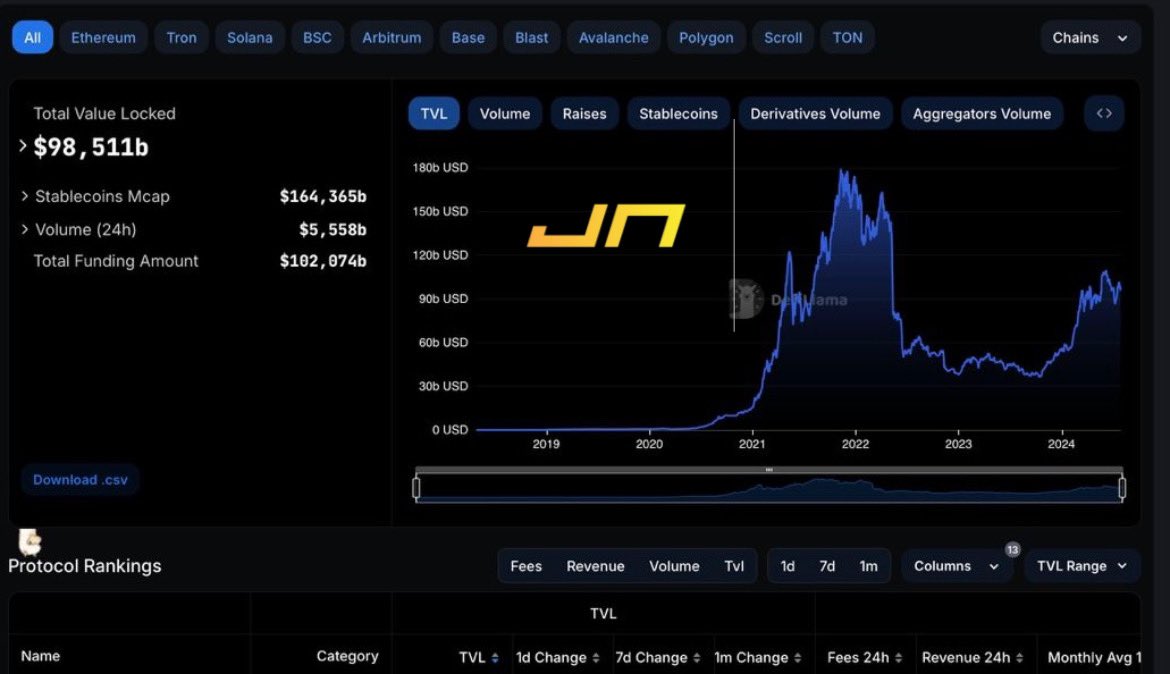Enable the Raises chart toggle

tap(584, 113)
